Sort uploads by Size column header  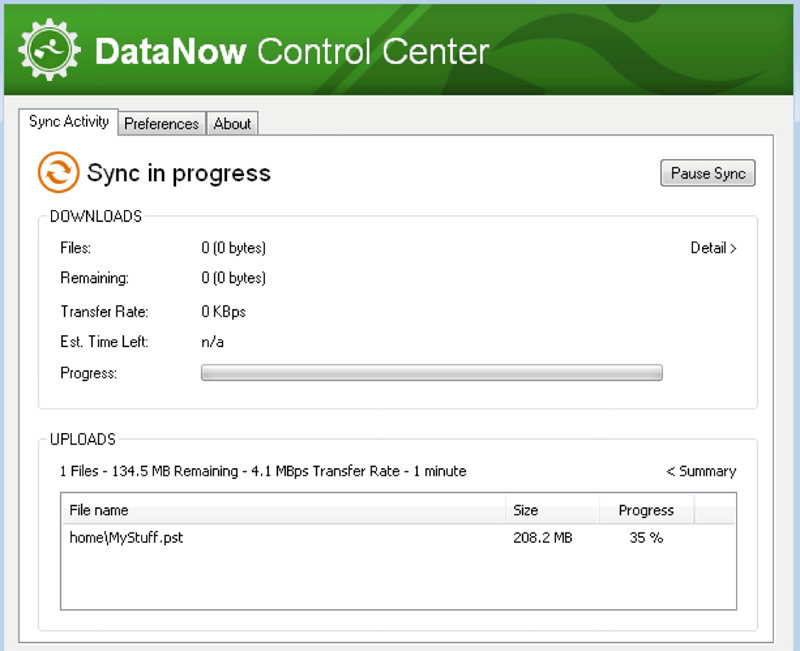[x=553, y=510]
